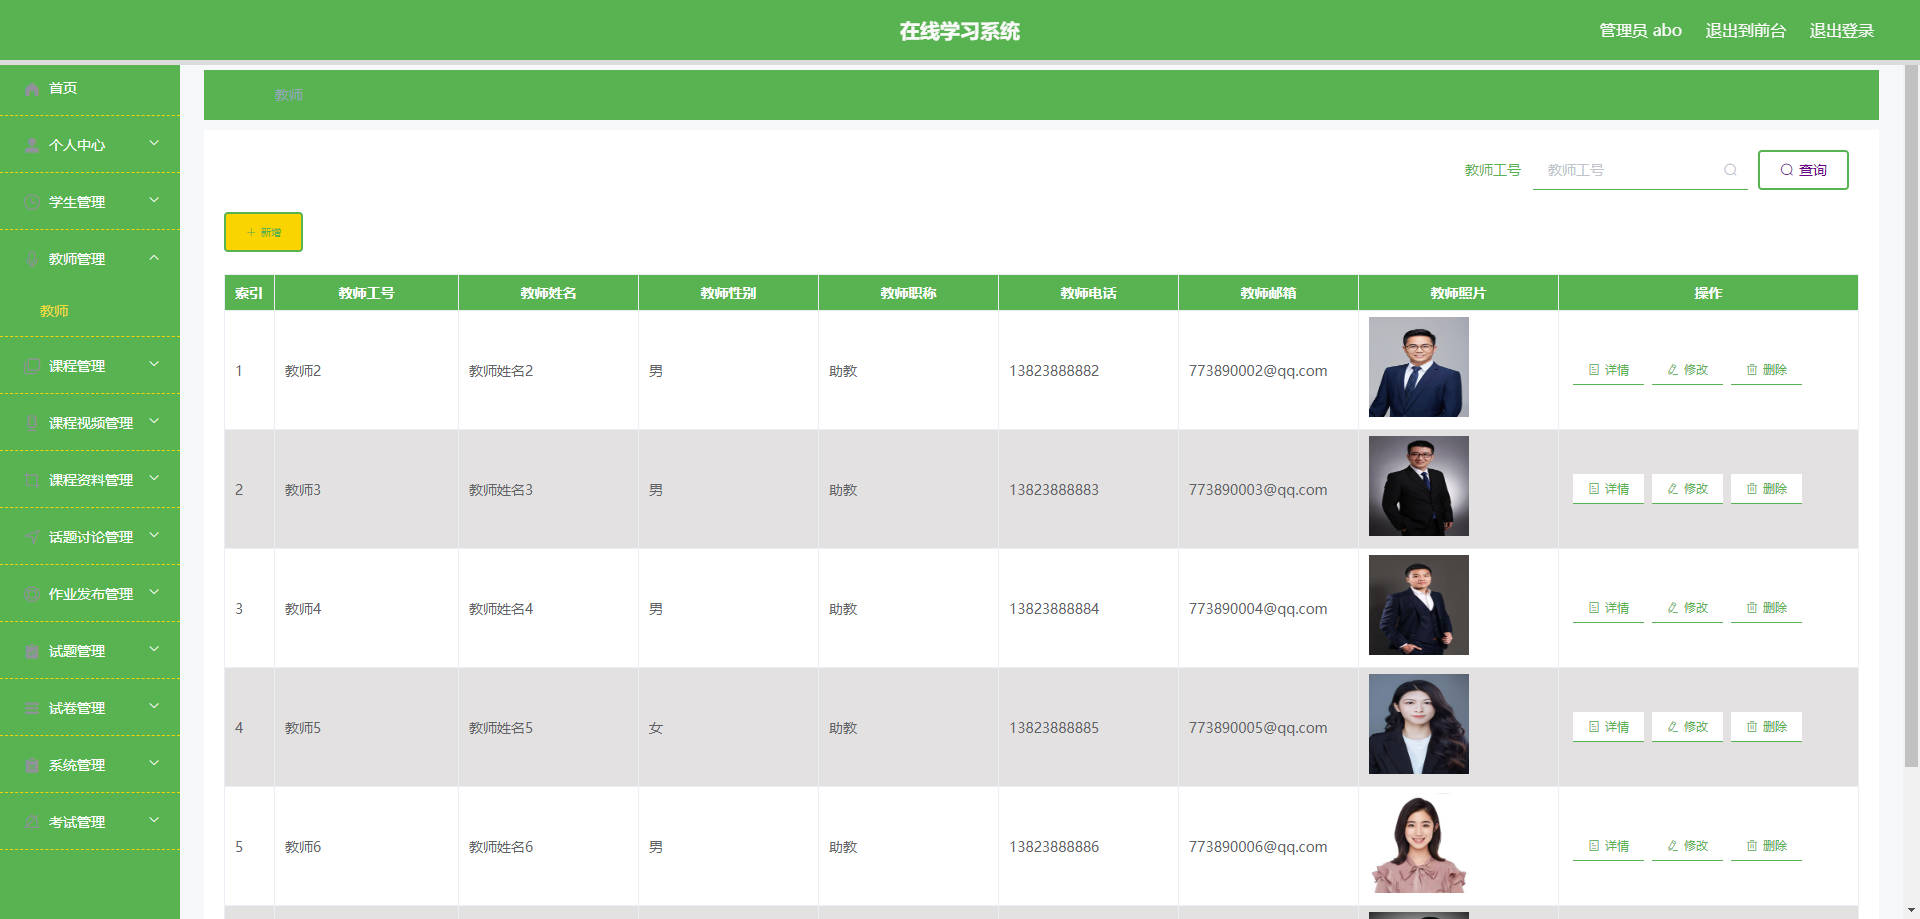Click 修改 for 教师5
Image resolution: width=1920 pixels, height=919 pixels.
tap(1687, 727)
